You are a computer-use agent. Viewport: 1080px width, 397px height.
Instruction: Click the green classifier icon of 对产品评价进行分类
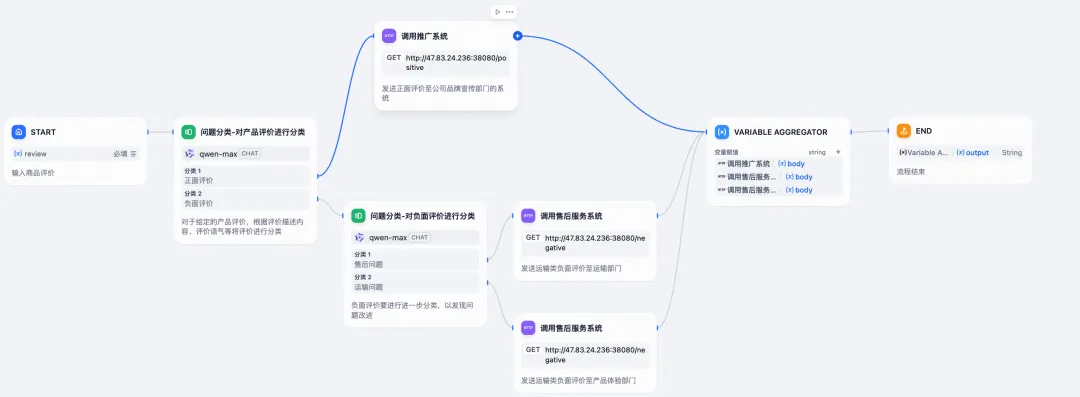click(x=189, y=132)
